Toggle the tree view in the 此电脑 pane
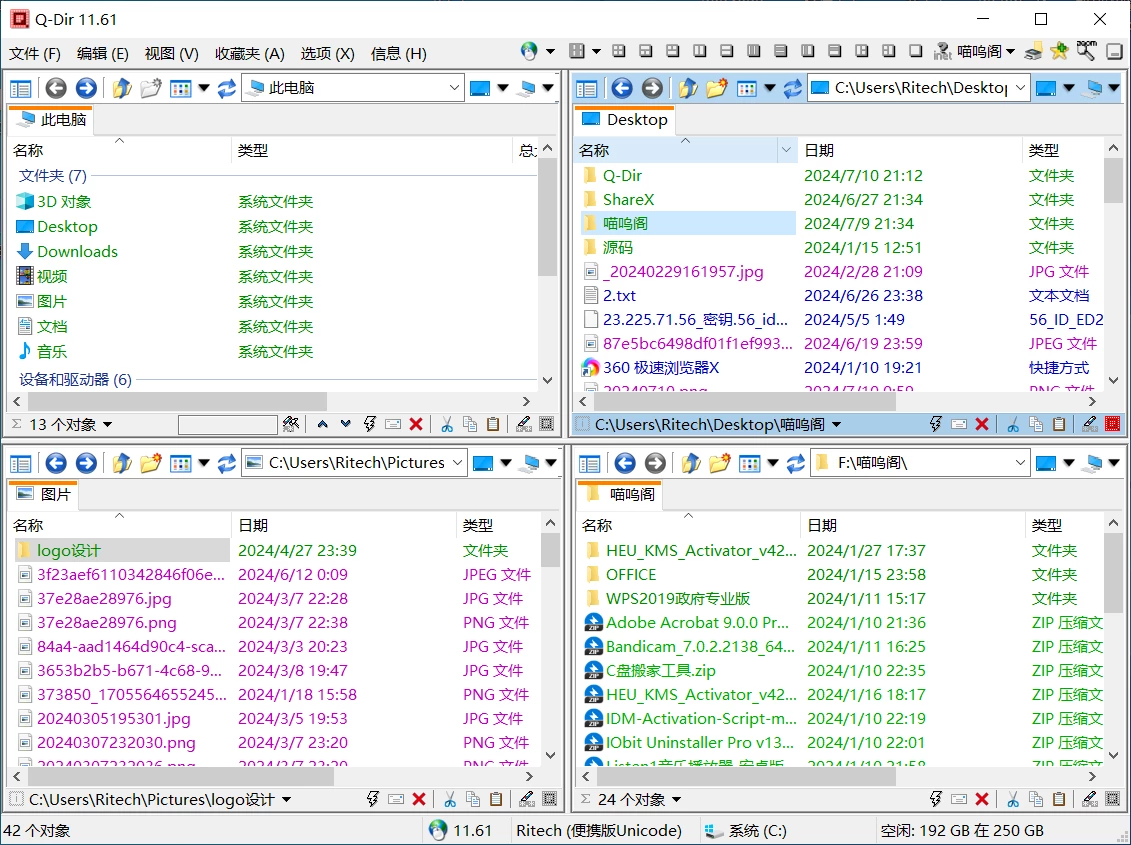Screen dimensions: 1131x845 click(x=21, y=88)
